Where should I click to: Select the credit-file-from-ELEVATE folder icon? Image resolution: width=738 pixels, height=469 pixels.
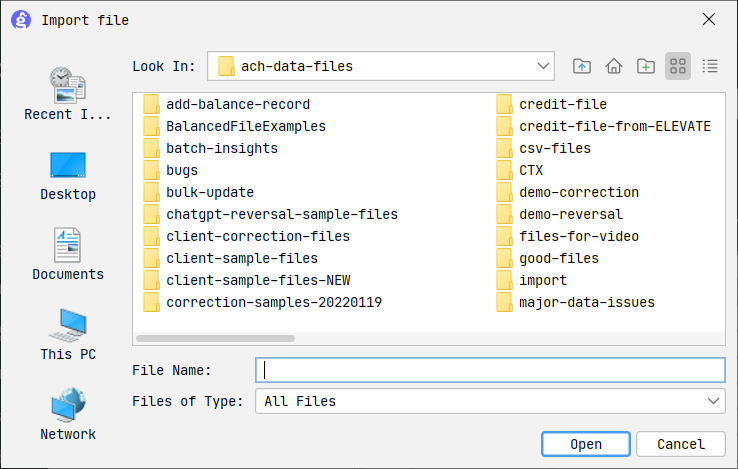(x=504, y=126)
